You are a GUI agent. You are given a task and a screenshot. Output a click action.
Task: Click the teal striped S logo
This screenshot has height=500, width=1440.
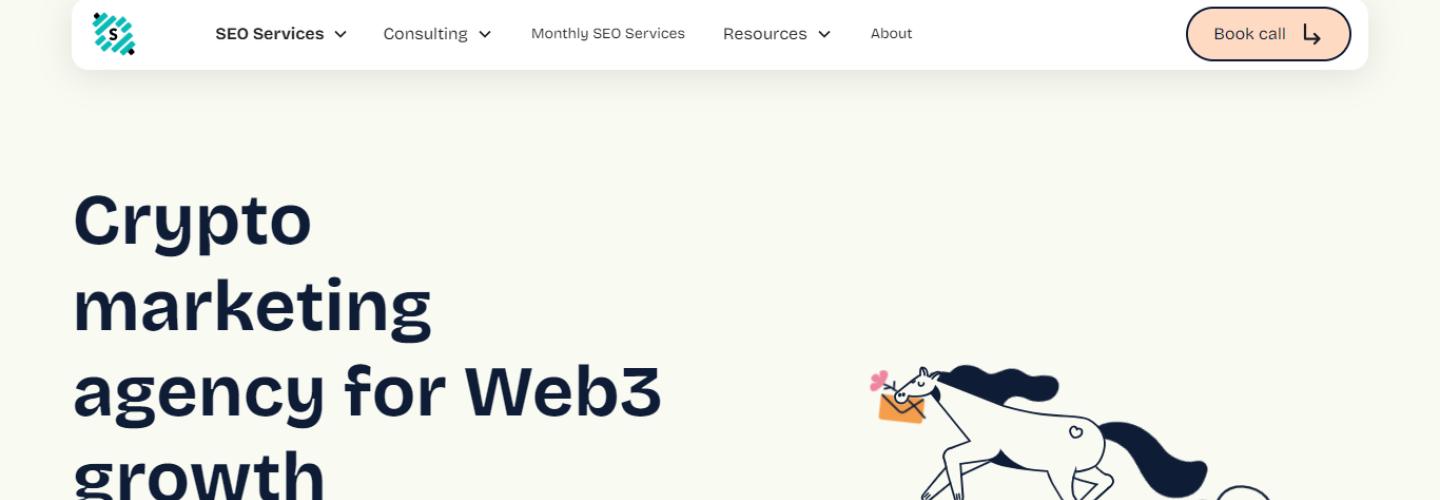point(114,34)
